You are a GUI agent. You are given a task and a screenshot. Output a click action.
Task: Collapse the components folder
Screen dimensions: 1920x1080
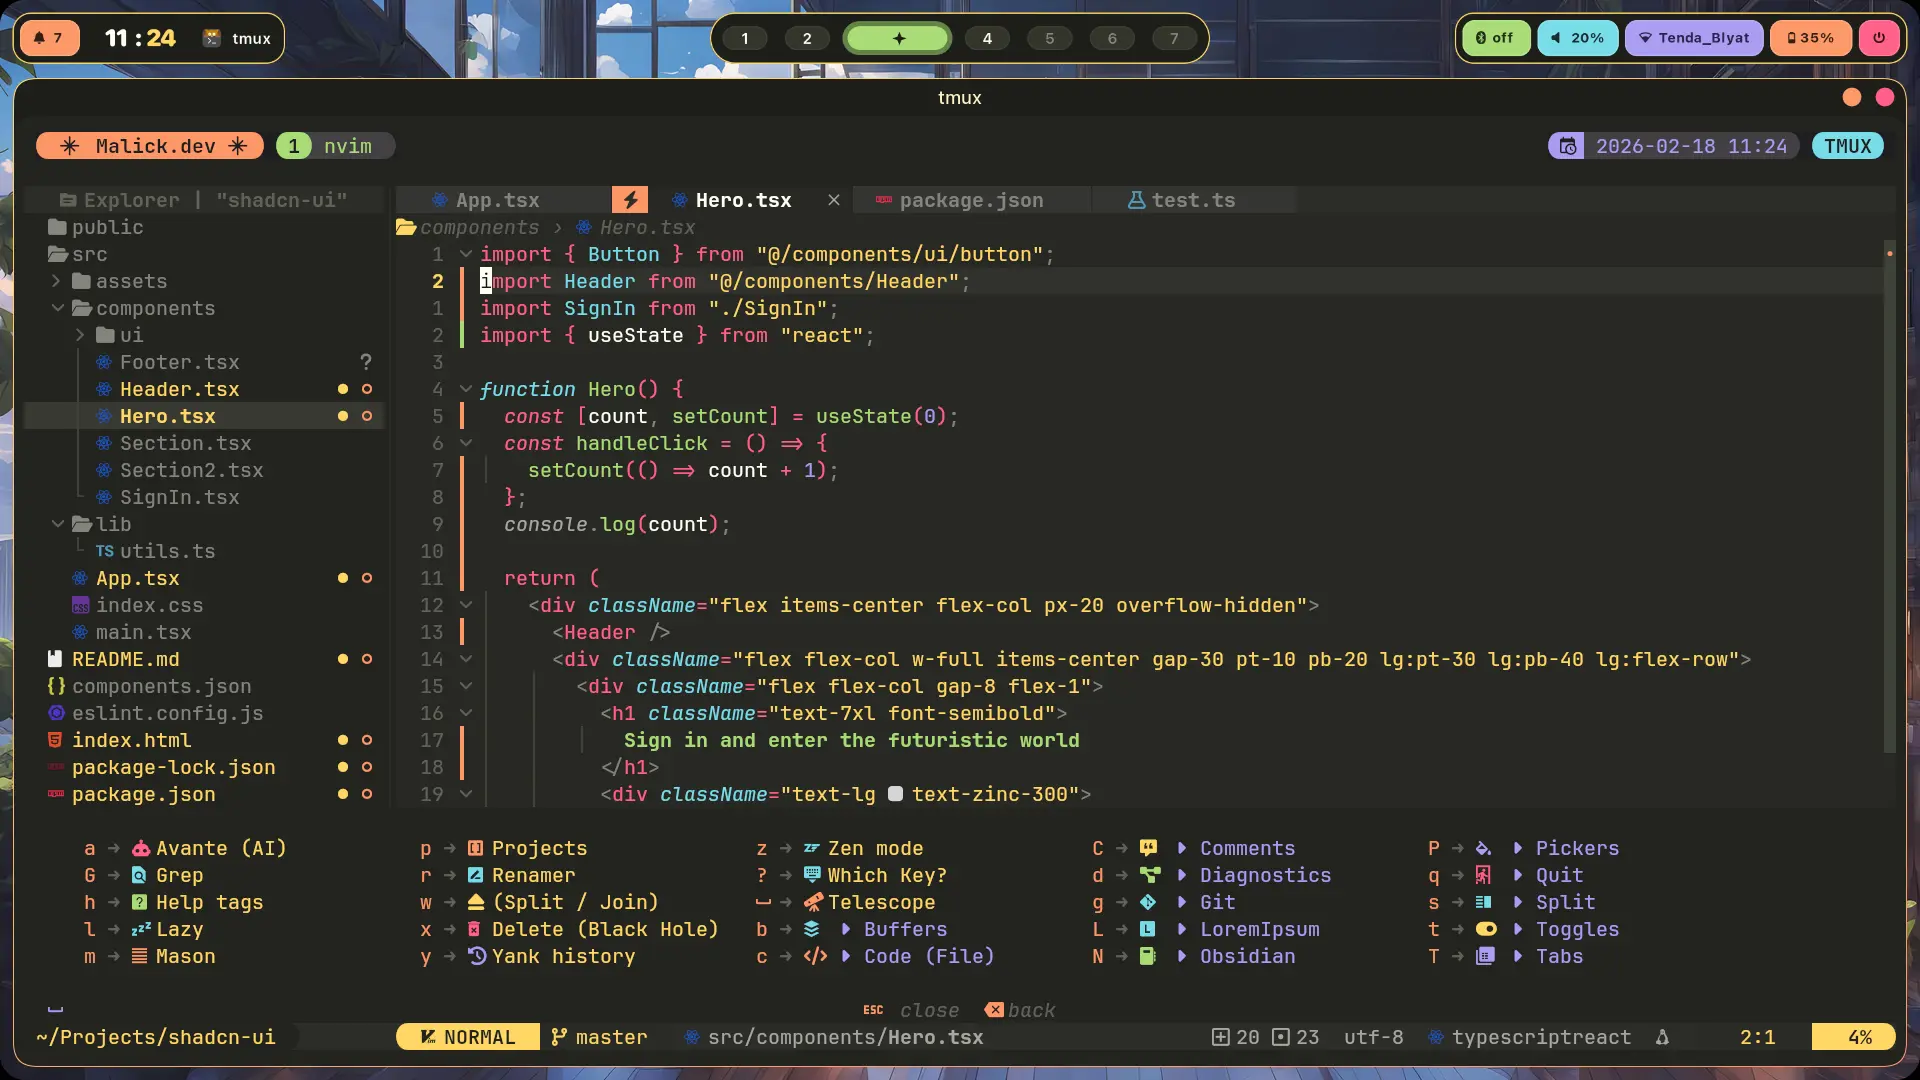(57, 308)
